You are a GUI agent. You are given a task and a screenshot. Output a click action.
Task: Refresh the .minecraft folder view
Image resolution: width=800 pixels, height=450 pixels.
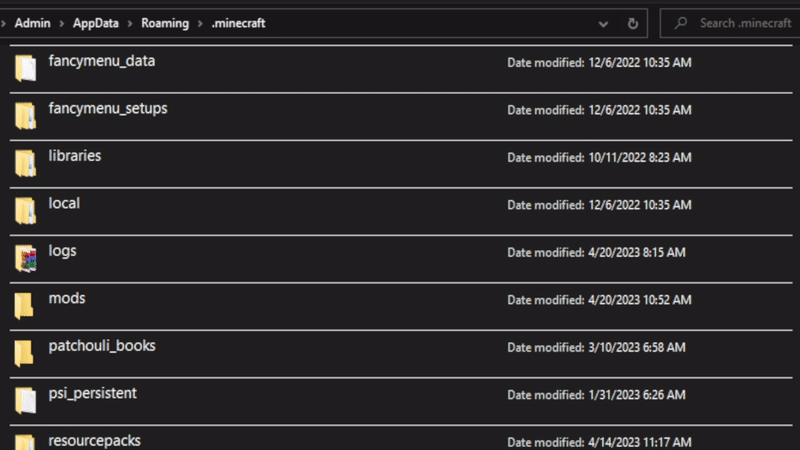[x=632, y=23]
